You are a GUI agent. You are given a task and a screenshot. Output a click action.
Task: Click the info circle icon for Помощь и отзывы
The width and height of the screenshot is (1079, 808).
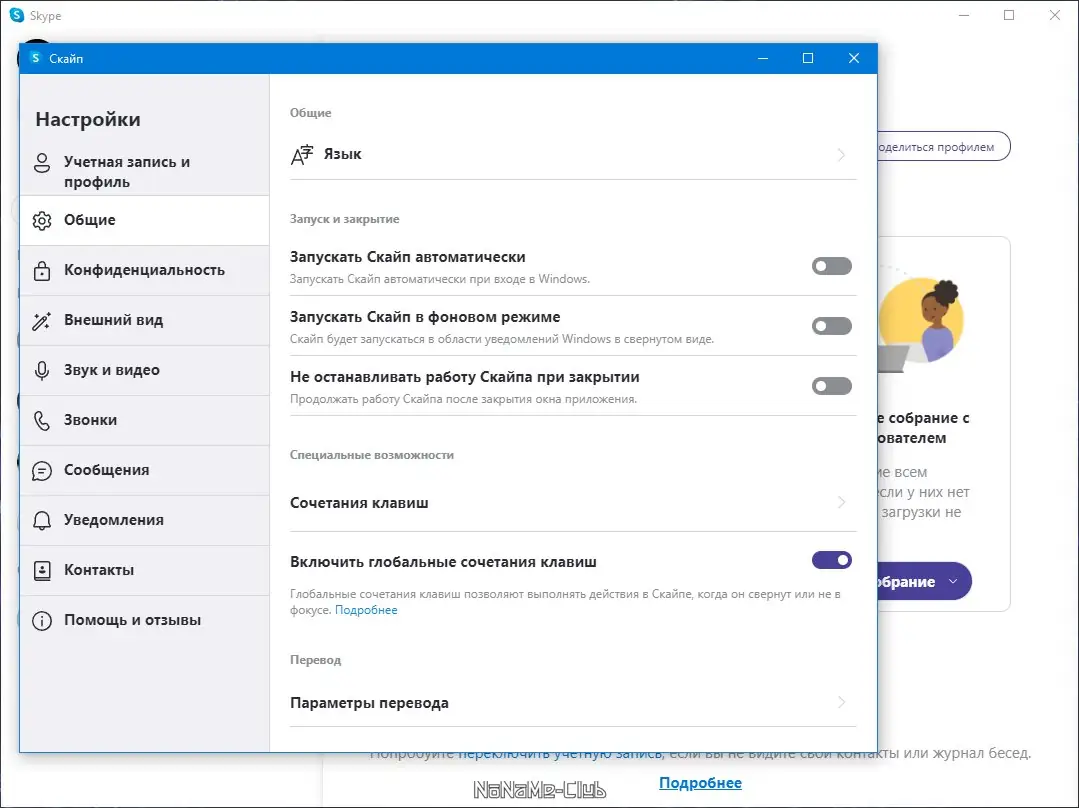(42, 621)
